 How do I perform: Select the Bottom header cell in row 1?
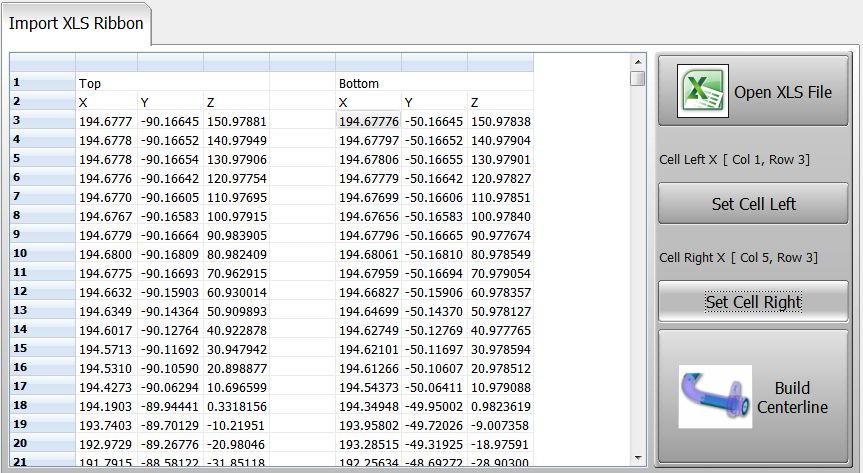pos(368,83)
